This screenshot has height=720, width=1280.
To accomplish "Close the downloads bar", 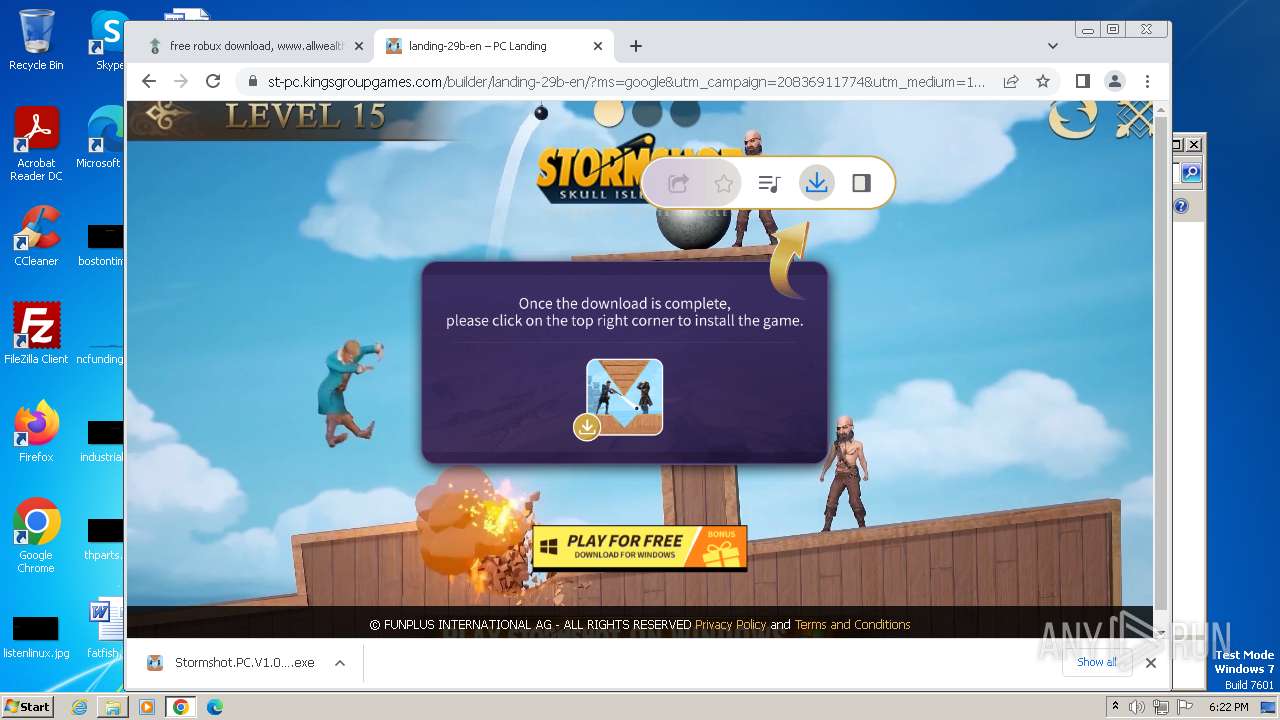I will click(1151, 662).
